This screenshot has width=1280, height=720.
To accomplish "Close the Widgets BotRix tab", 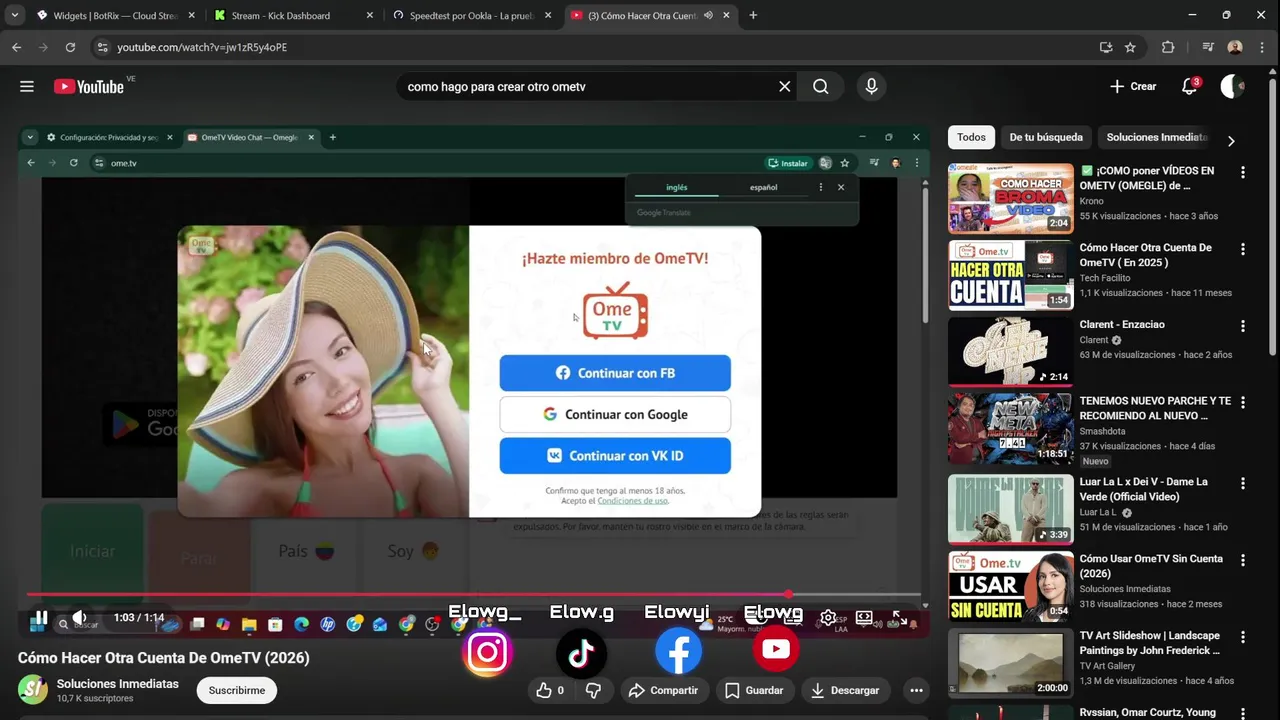I will coord(191,16).
